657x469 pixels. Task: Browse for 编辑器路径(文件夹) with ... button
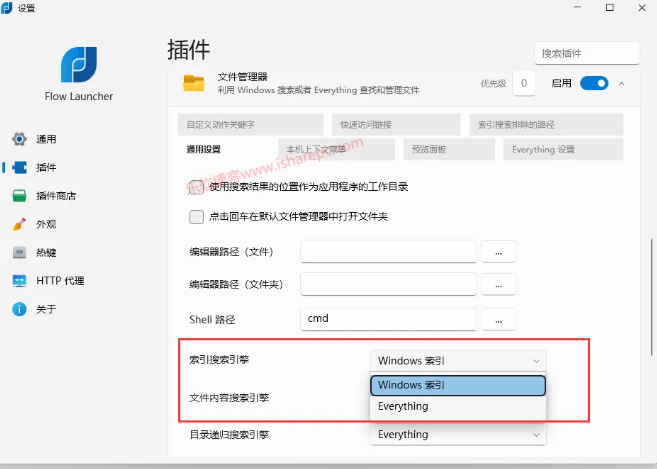click(498, 284)
